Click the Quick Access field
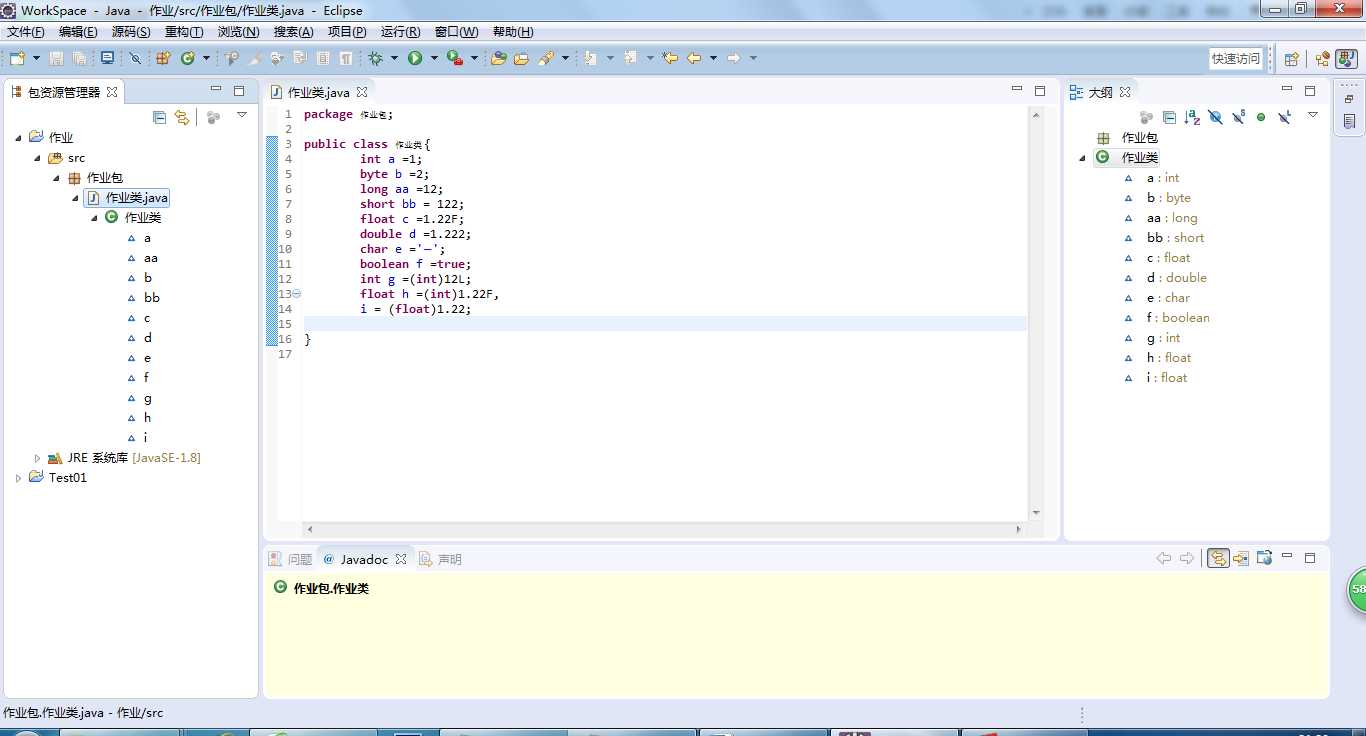Screen dimensions: 1366x736 click(x=1236, y=58)
